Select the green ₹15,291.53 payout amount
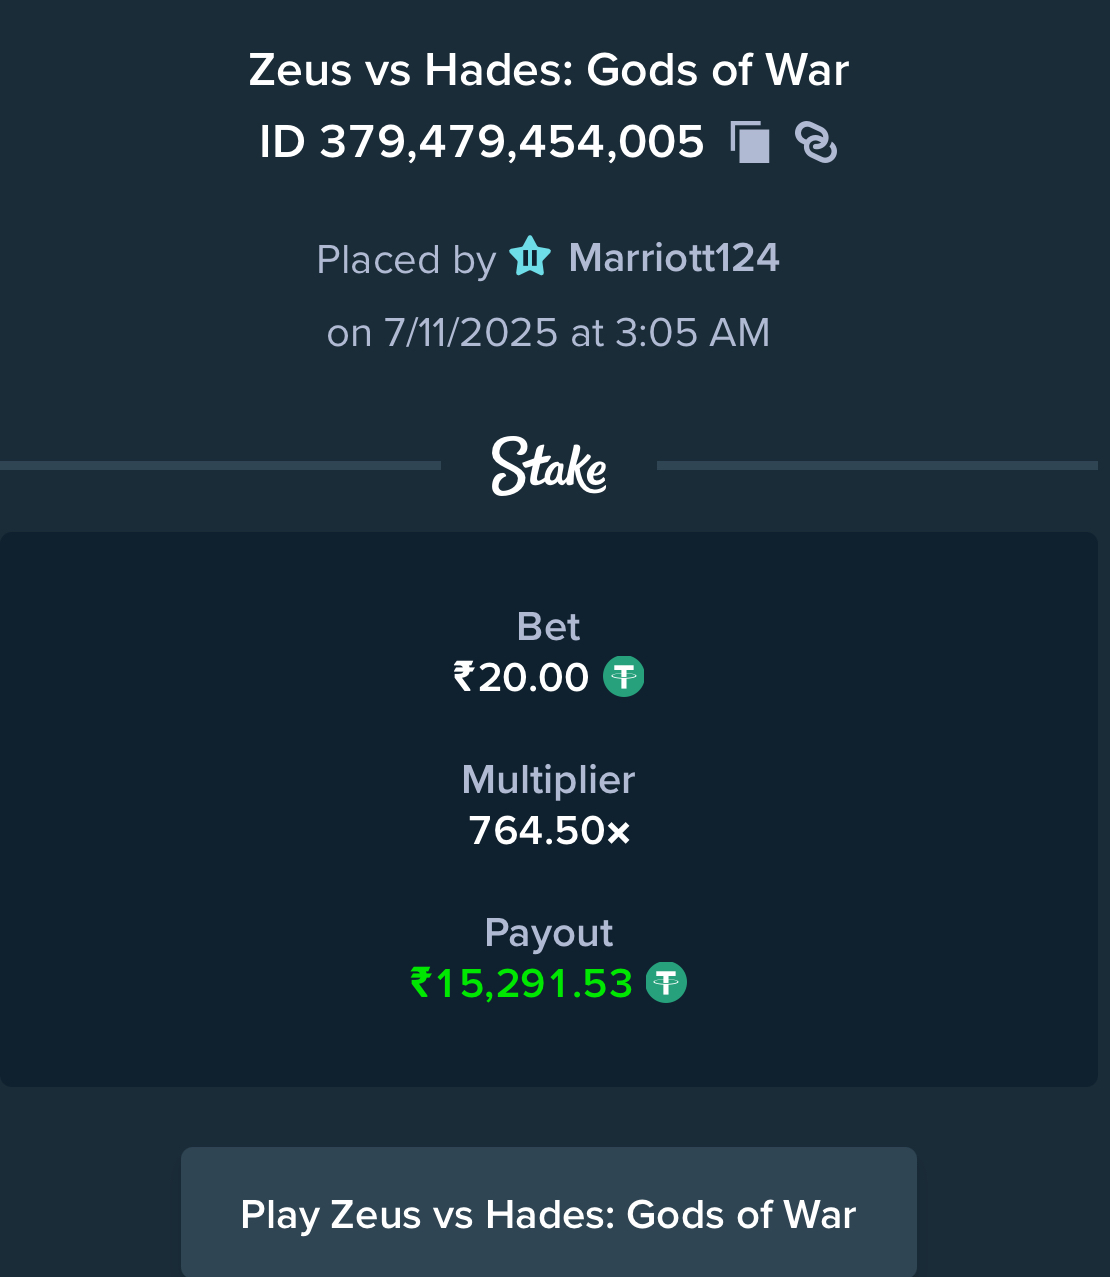The image size is (1110, 1277). 521,983
